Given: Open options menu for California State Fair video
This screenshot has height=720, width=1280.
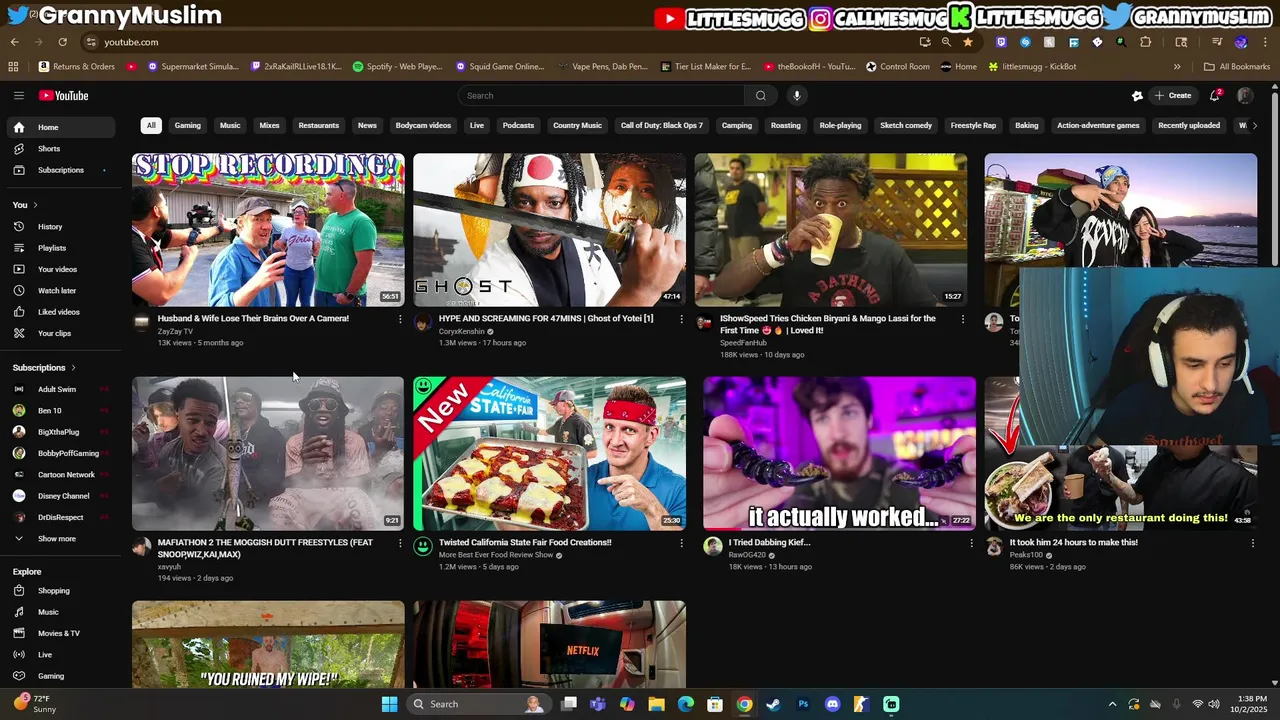Looking at the screenshot, I should click(x=681, y=543).
